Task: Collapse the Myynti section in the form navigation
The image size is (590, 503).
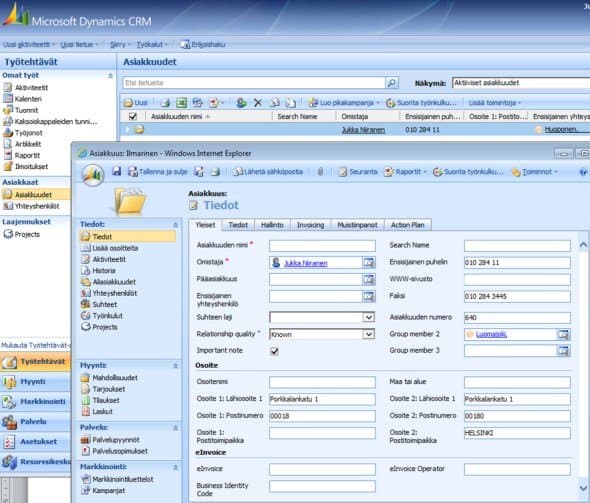Action: [x=175, y=365]
